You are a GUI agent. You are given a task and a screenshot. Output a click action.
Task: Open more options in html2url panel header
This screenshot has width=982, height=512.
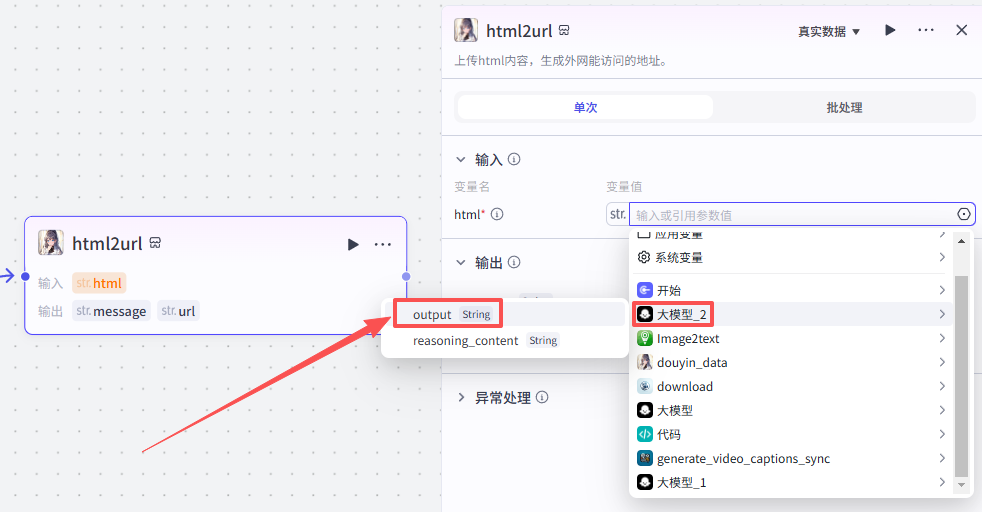926,31
